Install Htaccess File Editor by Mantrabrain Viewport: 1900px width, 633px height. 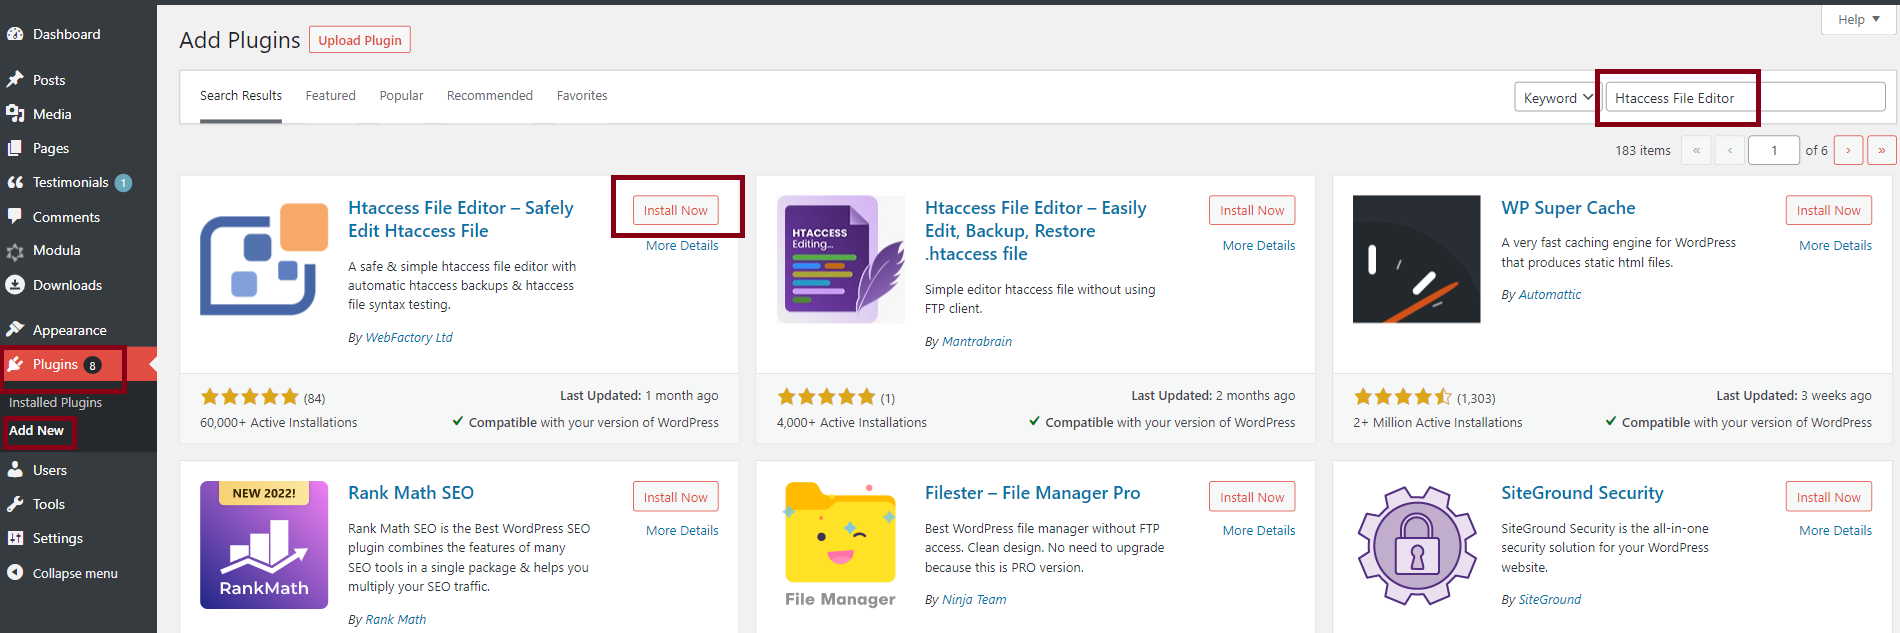pyautogui.click(x=1252, y=210)
